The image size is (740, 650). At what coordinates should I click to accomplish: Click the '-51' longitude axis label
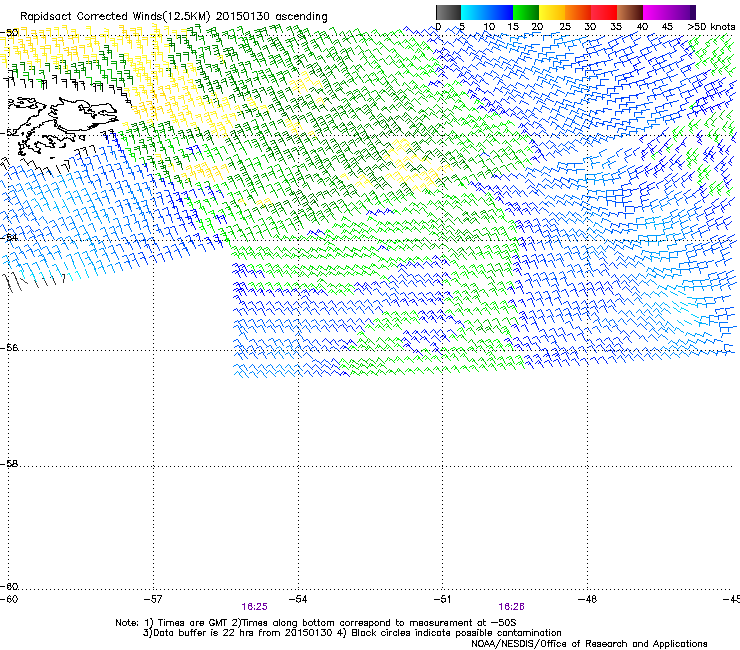[x=442, y=599]
